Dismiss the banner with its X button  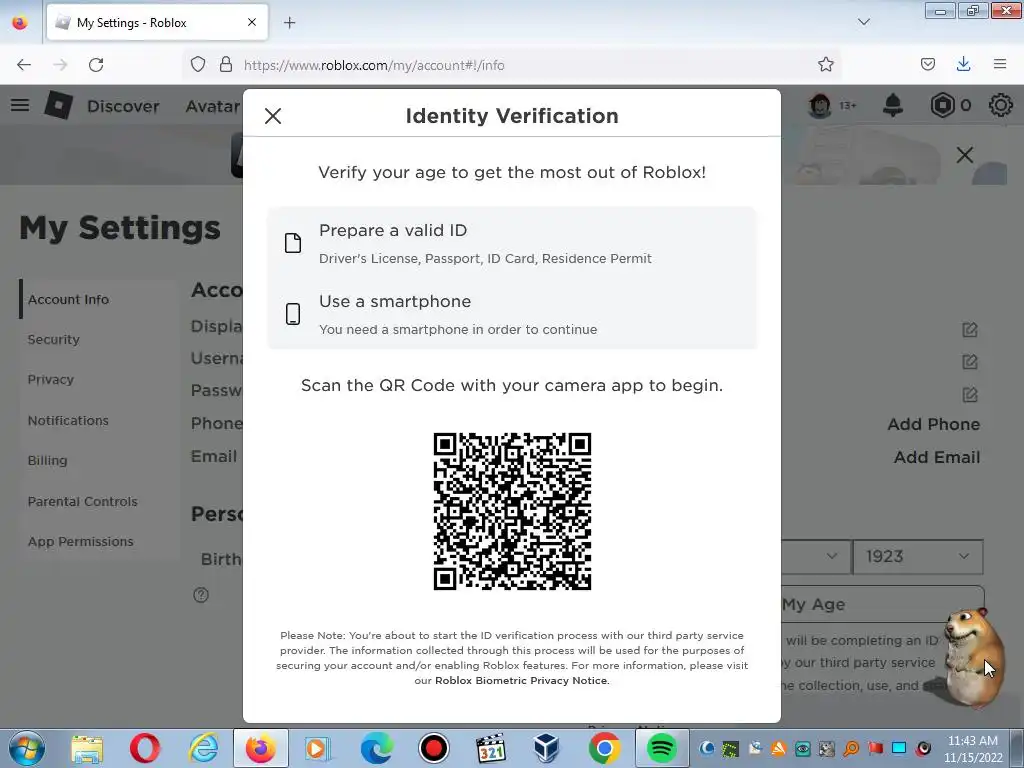coord(965,155)
